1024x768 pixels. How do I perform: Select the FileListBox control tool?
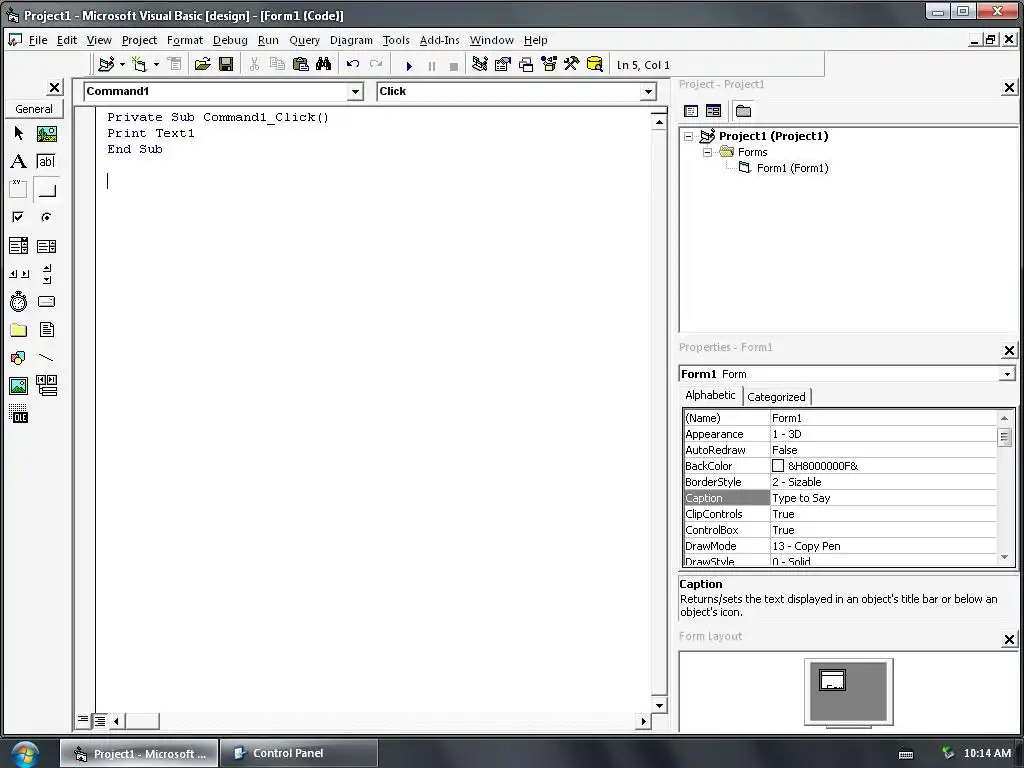click(46, 330)
